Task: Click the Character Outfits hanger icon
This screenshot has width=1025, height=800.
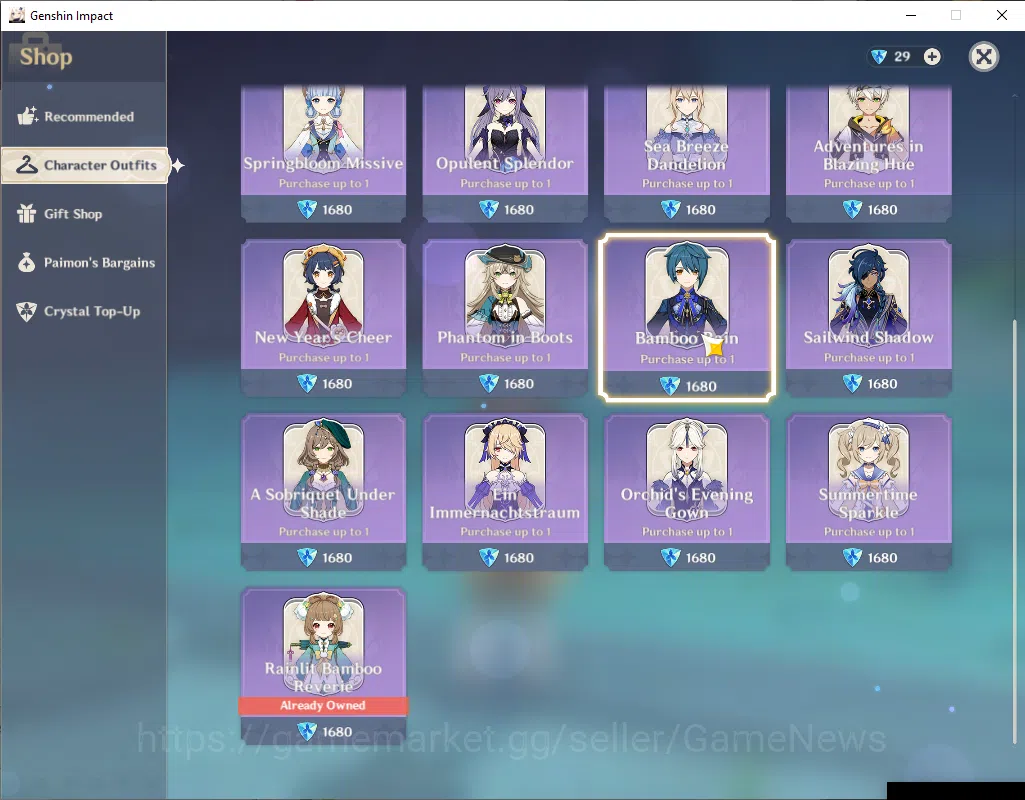Action: [x=27, y=165]
